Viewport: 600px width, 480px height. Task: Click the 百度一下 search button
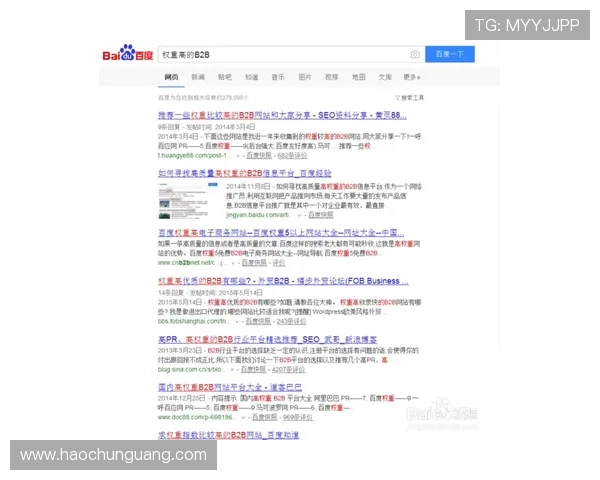coord(450,54)
